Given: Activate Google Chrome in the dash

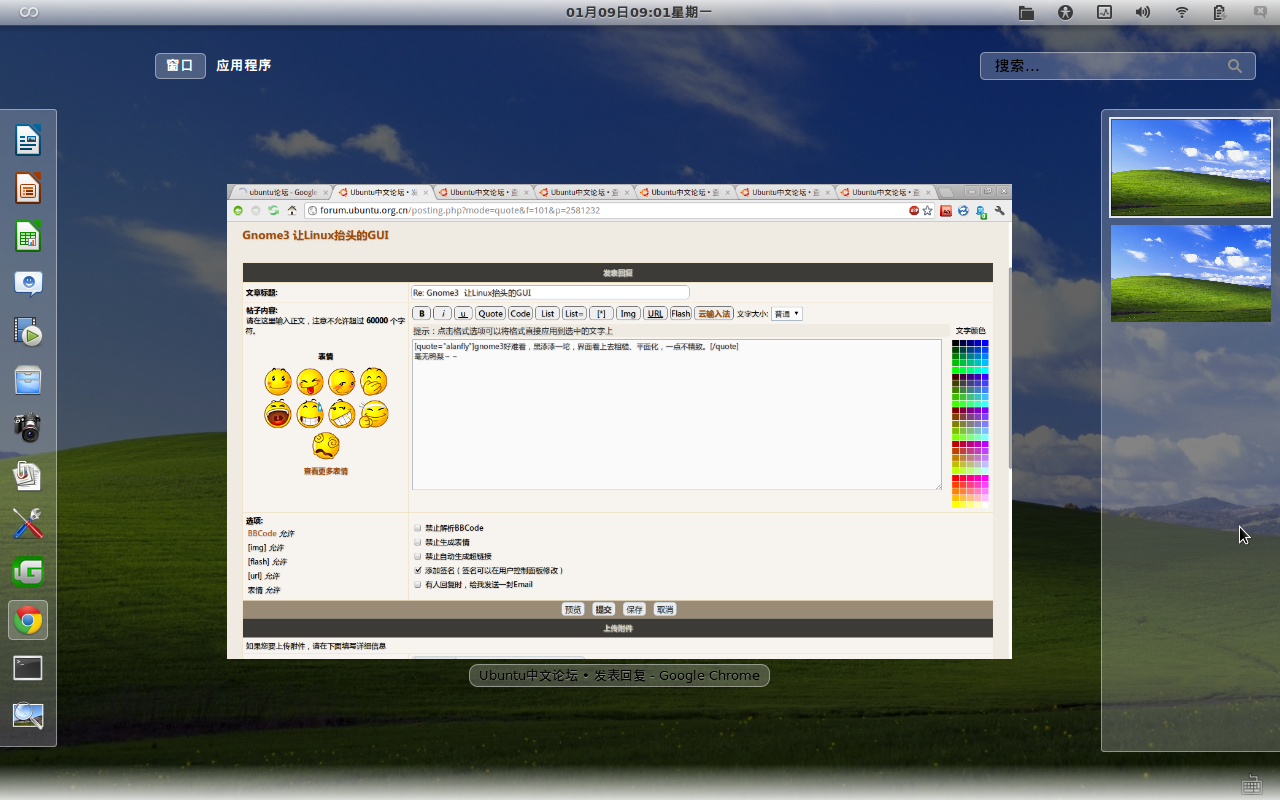Looking at the screenshot, I should click(28, 620).
